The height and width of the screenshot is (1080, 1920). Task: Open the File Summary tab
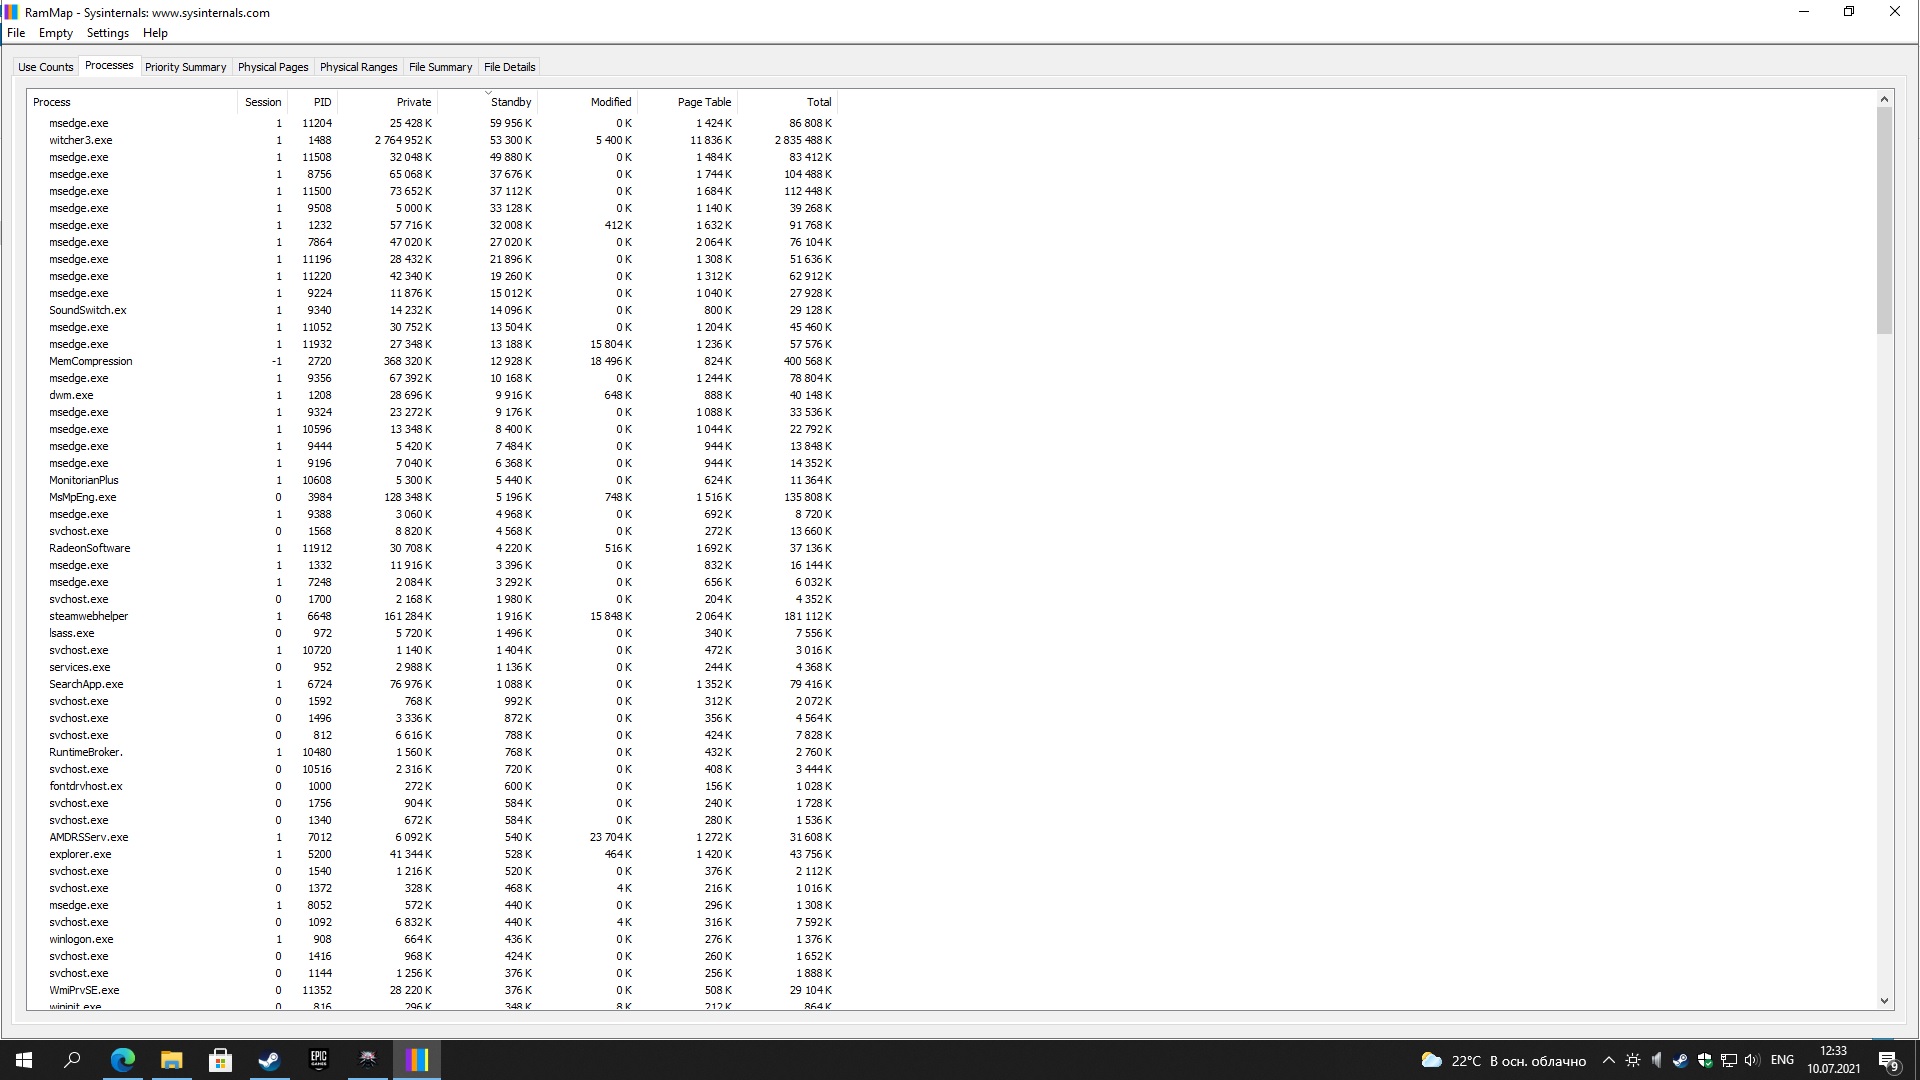pos(440,67)
